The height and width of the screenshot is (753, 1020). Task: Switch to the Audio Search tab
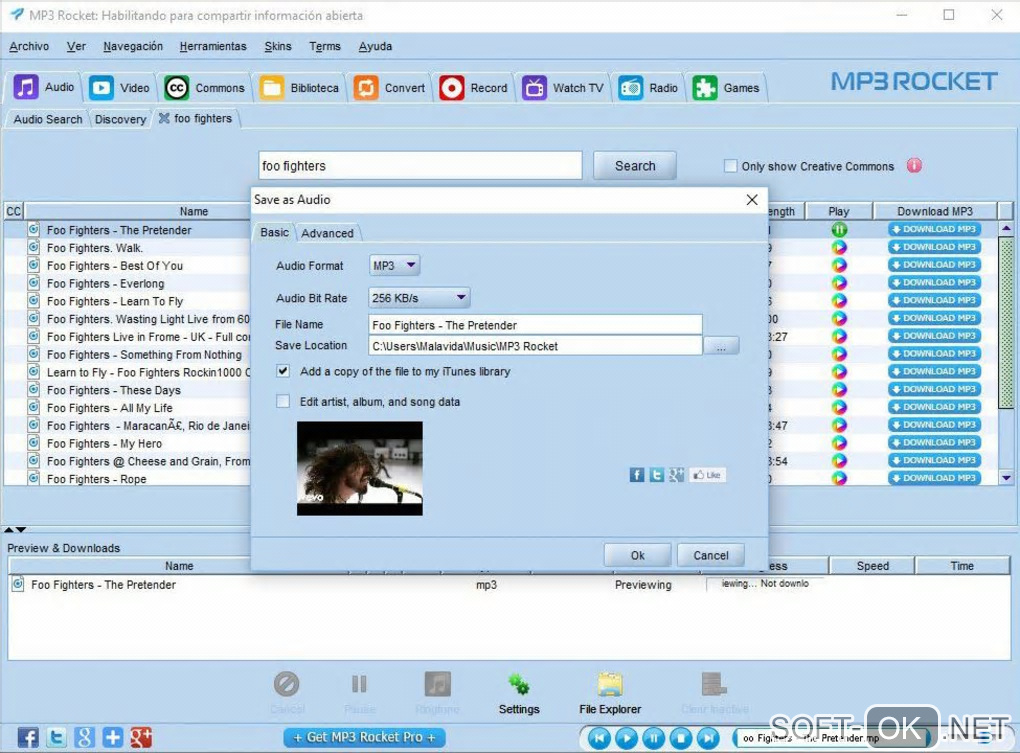click(x=47, y=119)
